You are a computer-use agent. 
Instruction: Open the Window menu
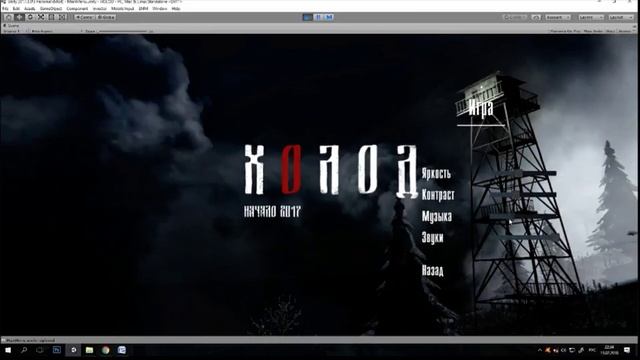pos(160,9)
